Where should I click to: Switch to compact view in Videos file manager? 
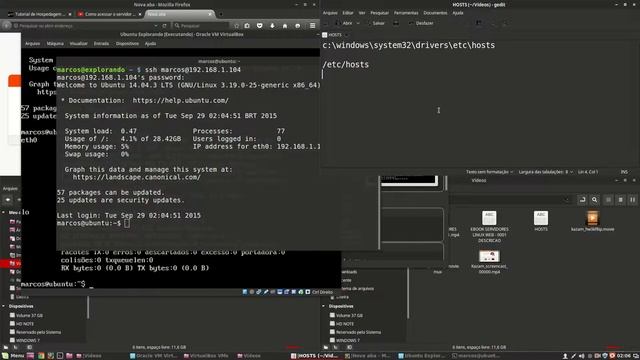pyautogui.click(x=632, y=200)
